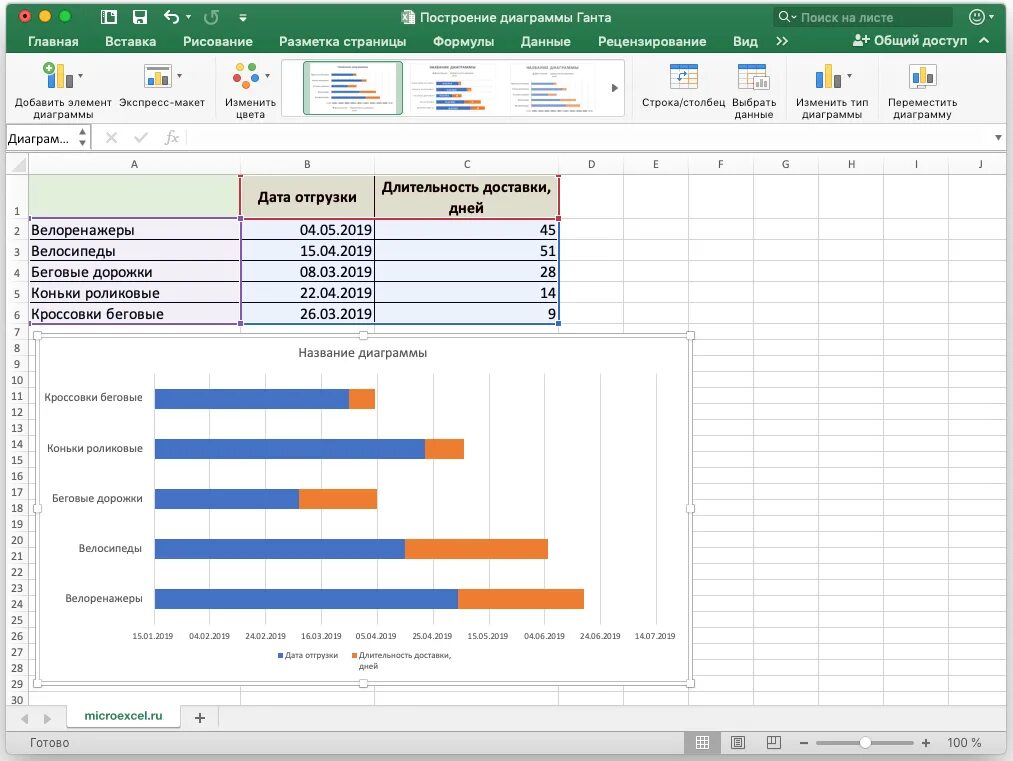1013x761 pixels.
Task: Switch to Normal view icon
Action: 702,743
